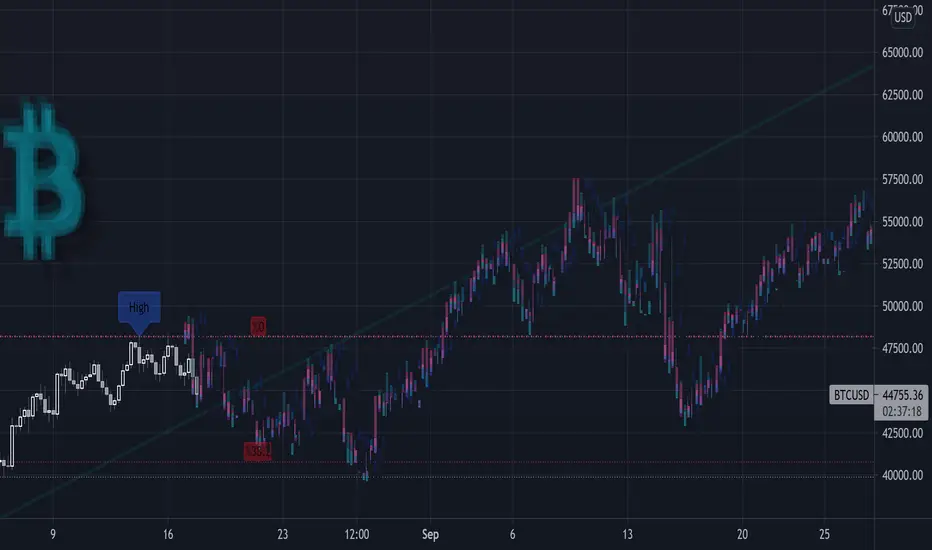
Task: Select the blue High callout marker
Action: [139, 311]
